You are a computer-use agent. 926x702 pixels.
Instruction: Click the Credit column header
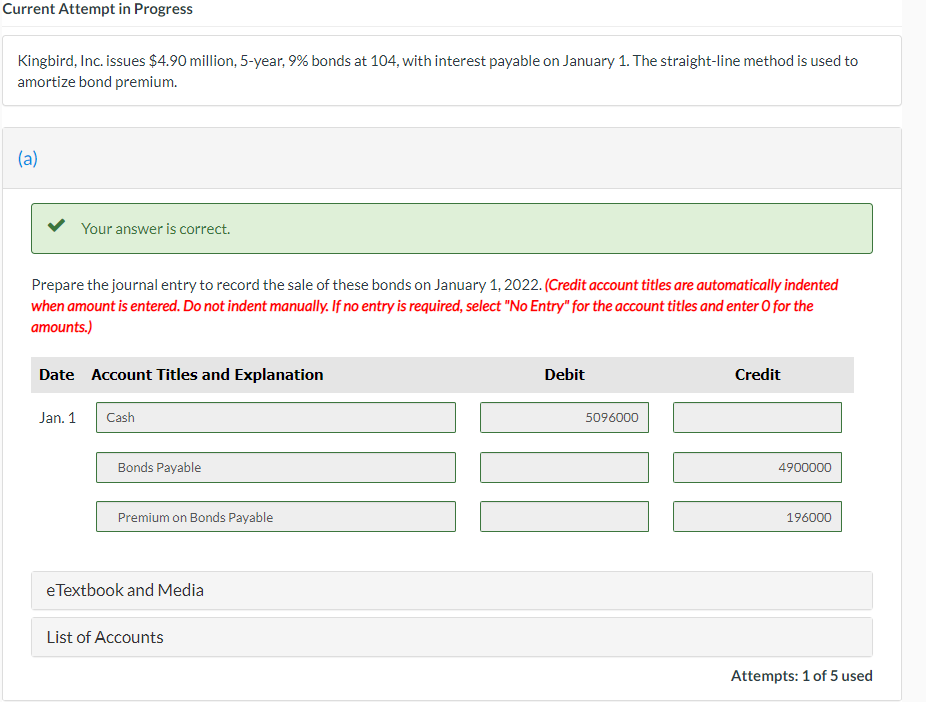point(757,375)
